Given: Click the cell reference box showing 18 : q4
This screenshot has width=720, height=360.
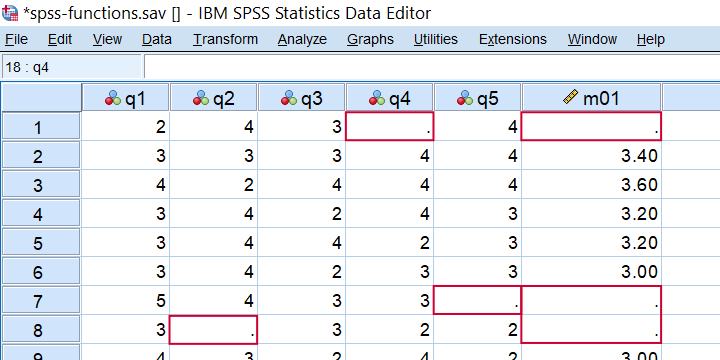Looking at the screenshot, I should pyautogui.click(x=72, y=67).
